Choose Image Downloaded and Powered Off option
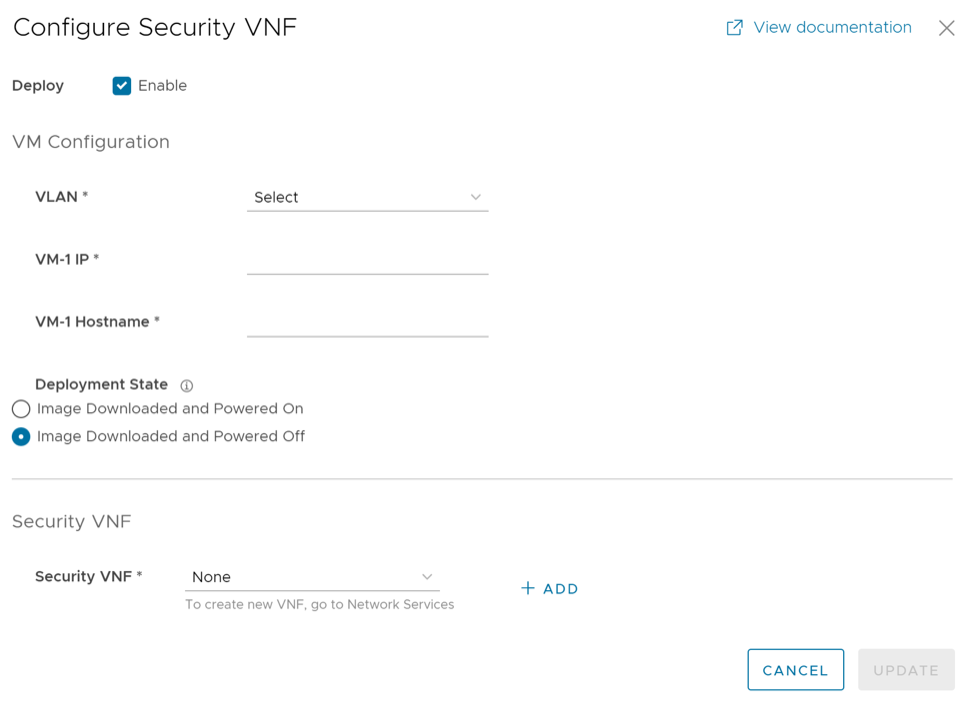 [21, 437]
